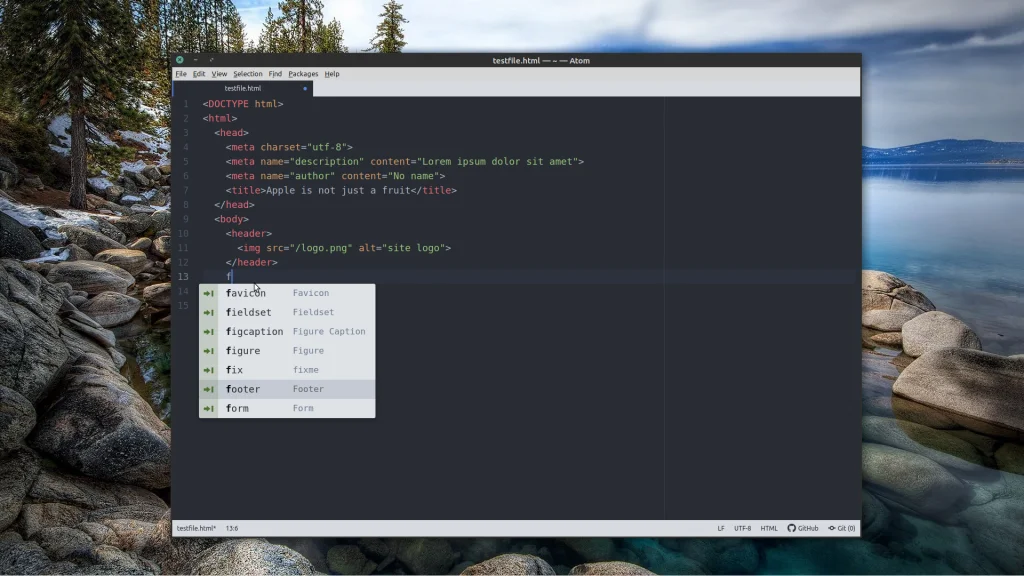1024x576 pixels.
Task: Open the File menu
Action: coord(181,74)
